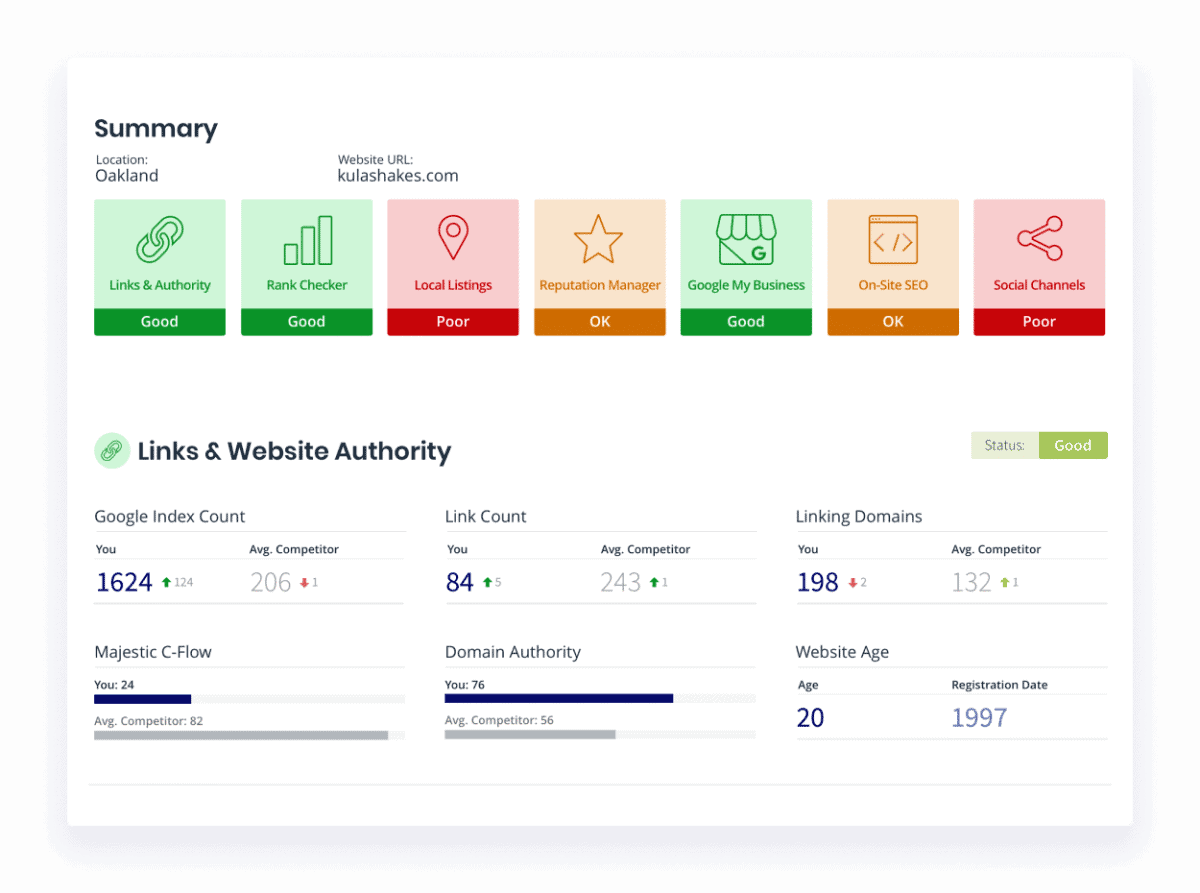Viewport: 1200px width, 893px height.
Task: Click the Good badge under Links & Authority
Action: (x=160, y=322)
